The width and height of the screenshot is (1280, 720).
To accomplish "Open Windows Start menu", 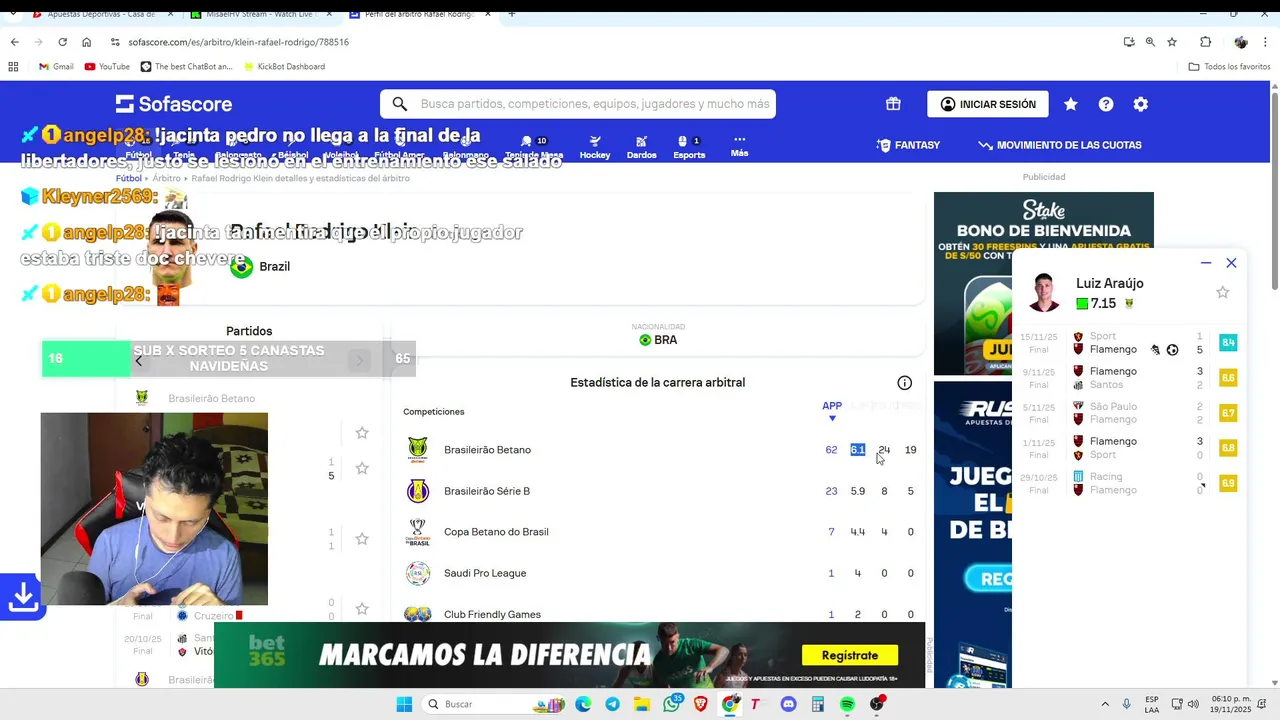I will [x=404, y=704].
